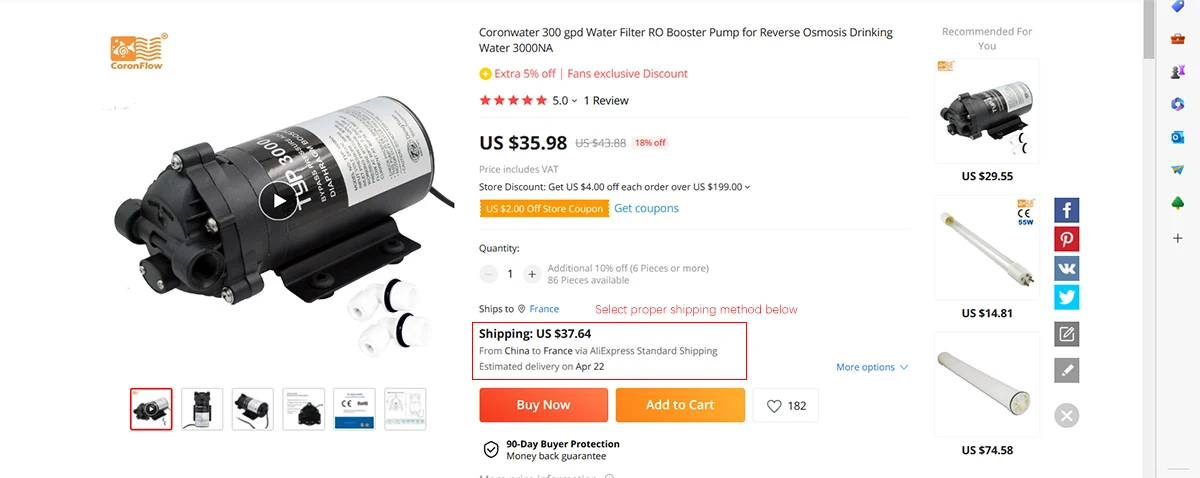
Task: Close the floating side toolbar with X
Action: point(1067,415)
